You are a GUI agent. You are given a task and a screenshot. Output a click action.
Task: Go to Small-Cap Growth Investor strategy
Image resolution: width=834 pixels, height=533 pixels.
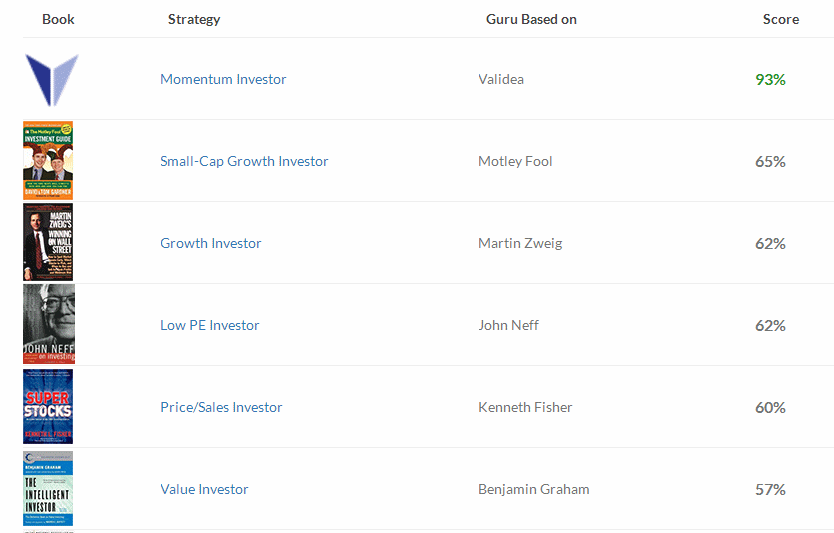[244, 161]
